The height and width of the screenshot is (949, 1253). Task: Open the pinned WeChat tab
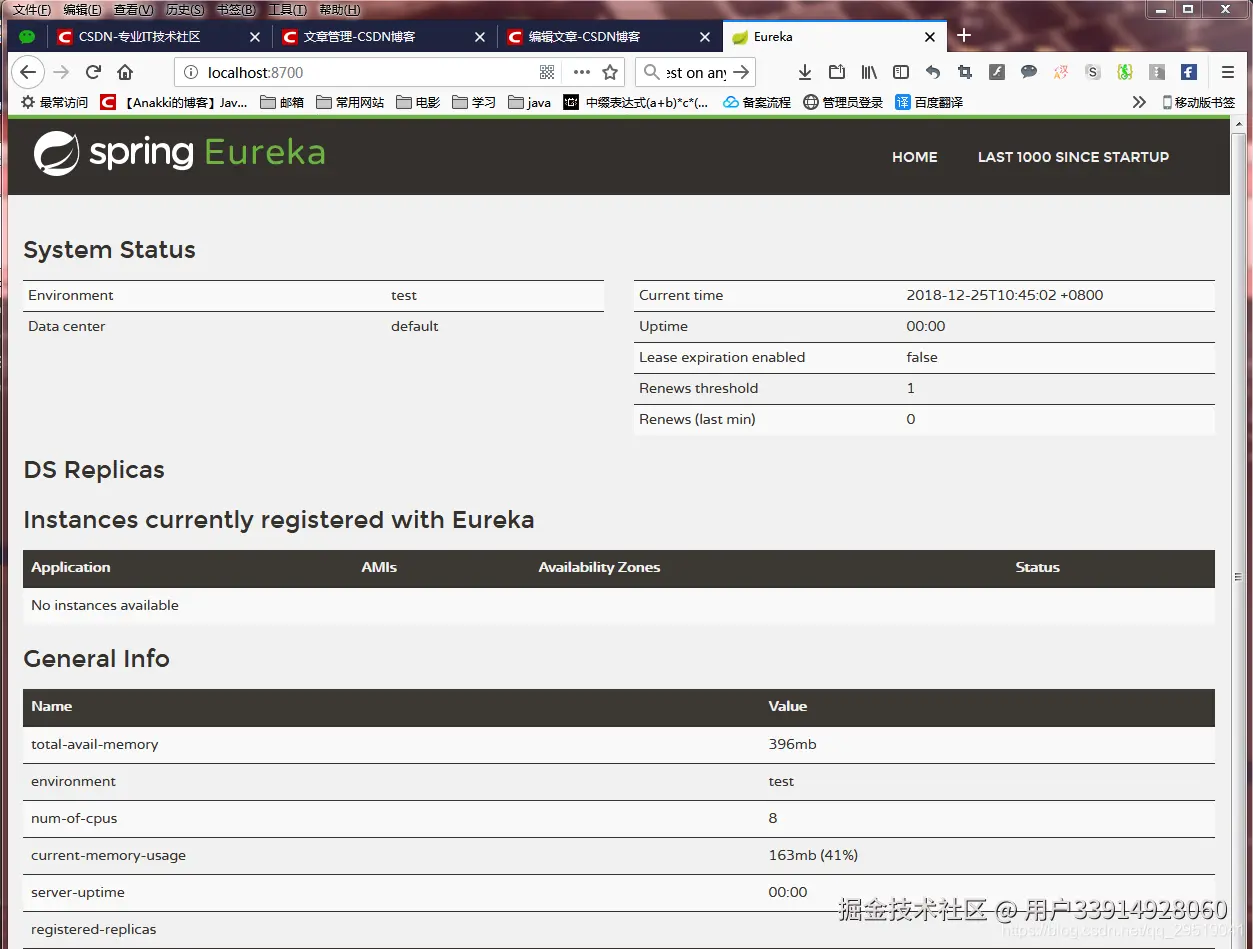(27, 37)
